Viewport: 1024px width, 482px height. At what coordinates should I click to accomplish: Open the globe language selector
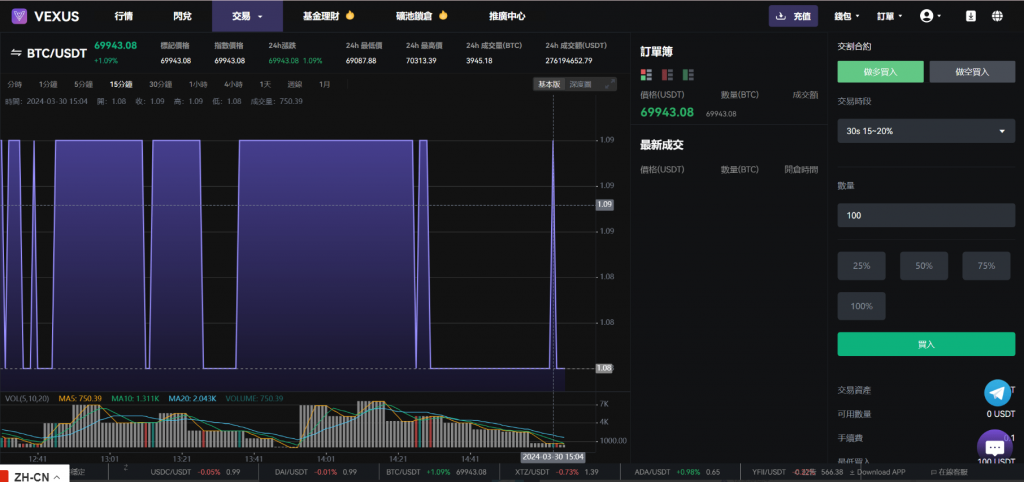[997, 16]
